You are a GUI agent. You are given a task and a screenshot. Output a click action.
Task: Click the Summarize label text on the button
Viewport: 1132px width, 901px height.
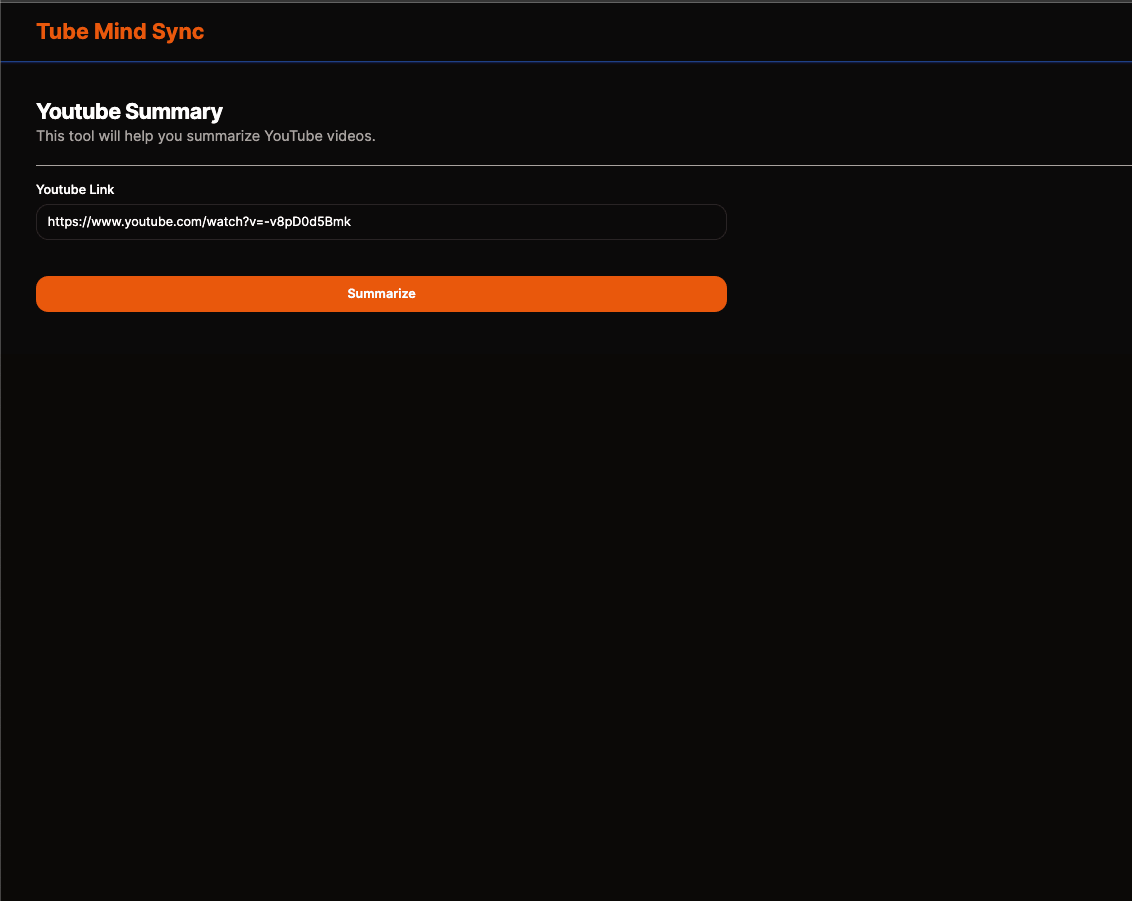pyautogui.click(x=381, y=294)
